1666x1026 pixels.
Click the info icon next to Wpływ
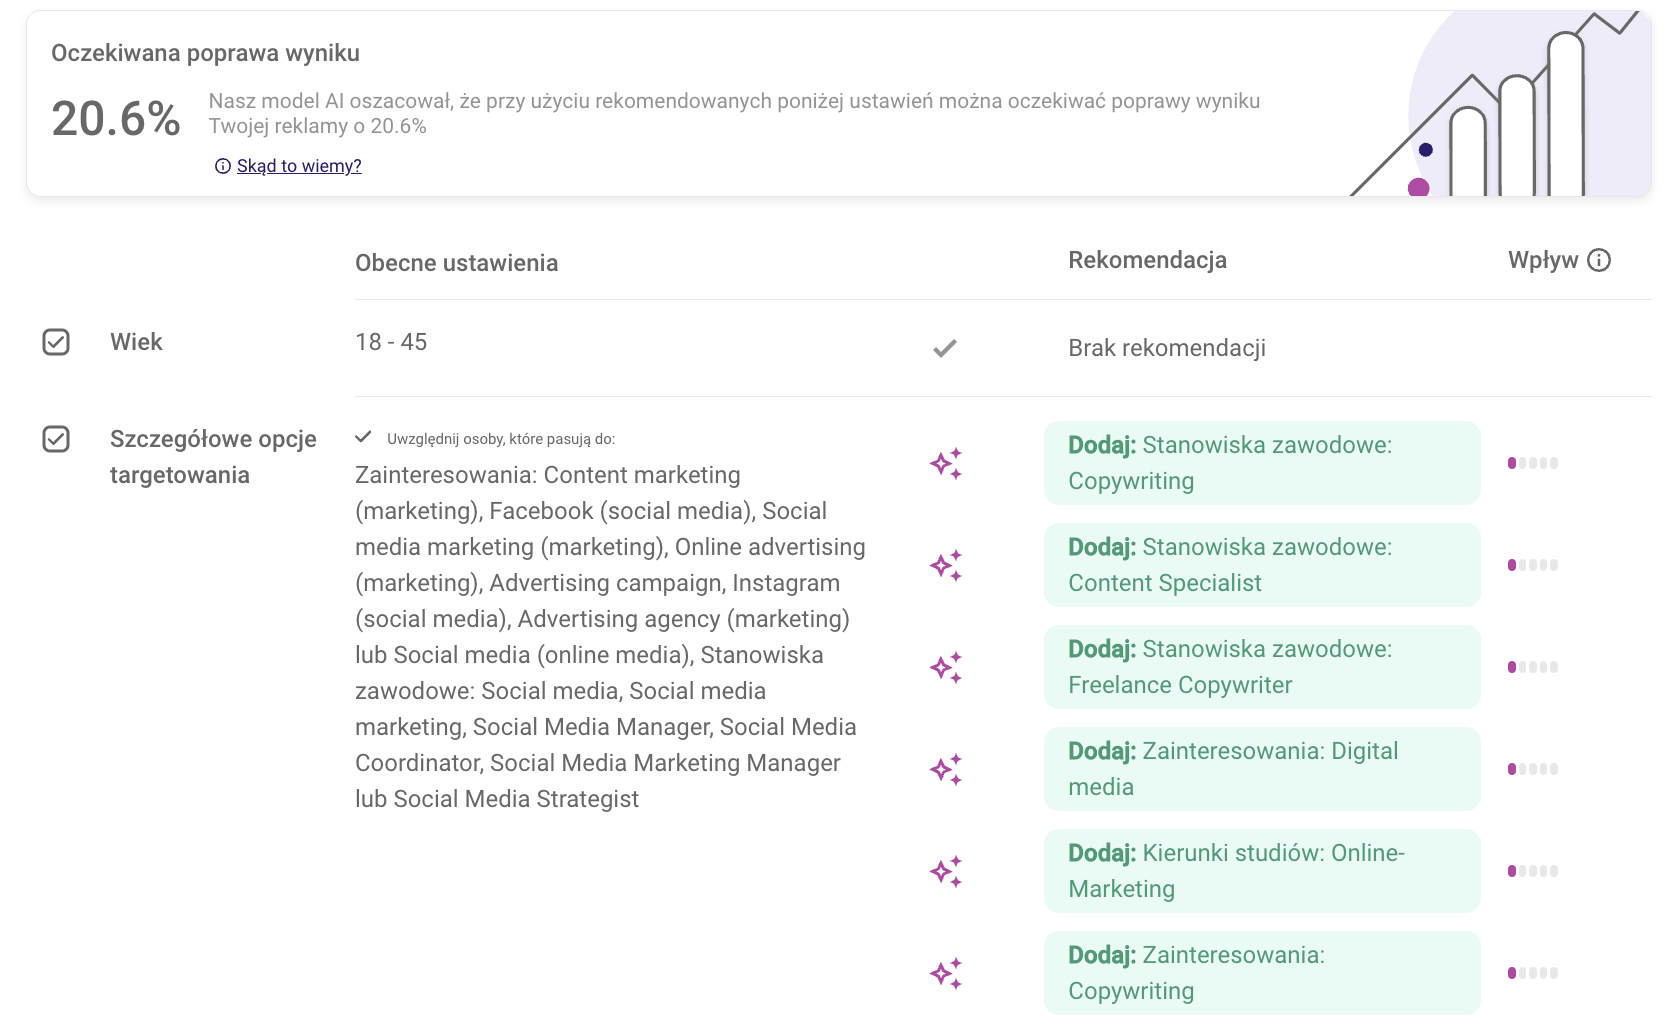coord(1599,260)
